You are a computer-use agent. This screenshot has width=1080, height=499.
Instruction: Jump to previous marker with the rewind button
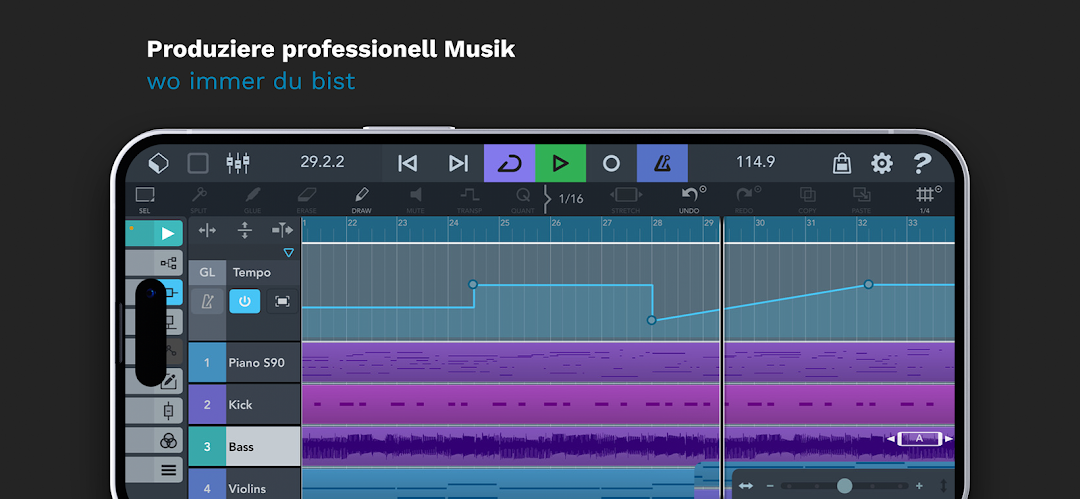(408, 163)
